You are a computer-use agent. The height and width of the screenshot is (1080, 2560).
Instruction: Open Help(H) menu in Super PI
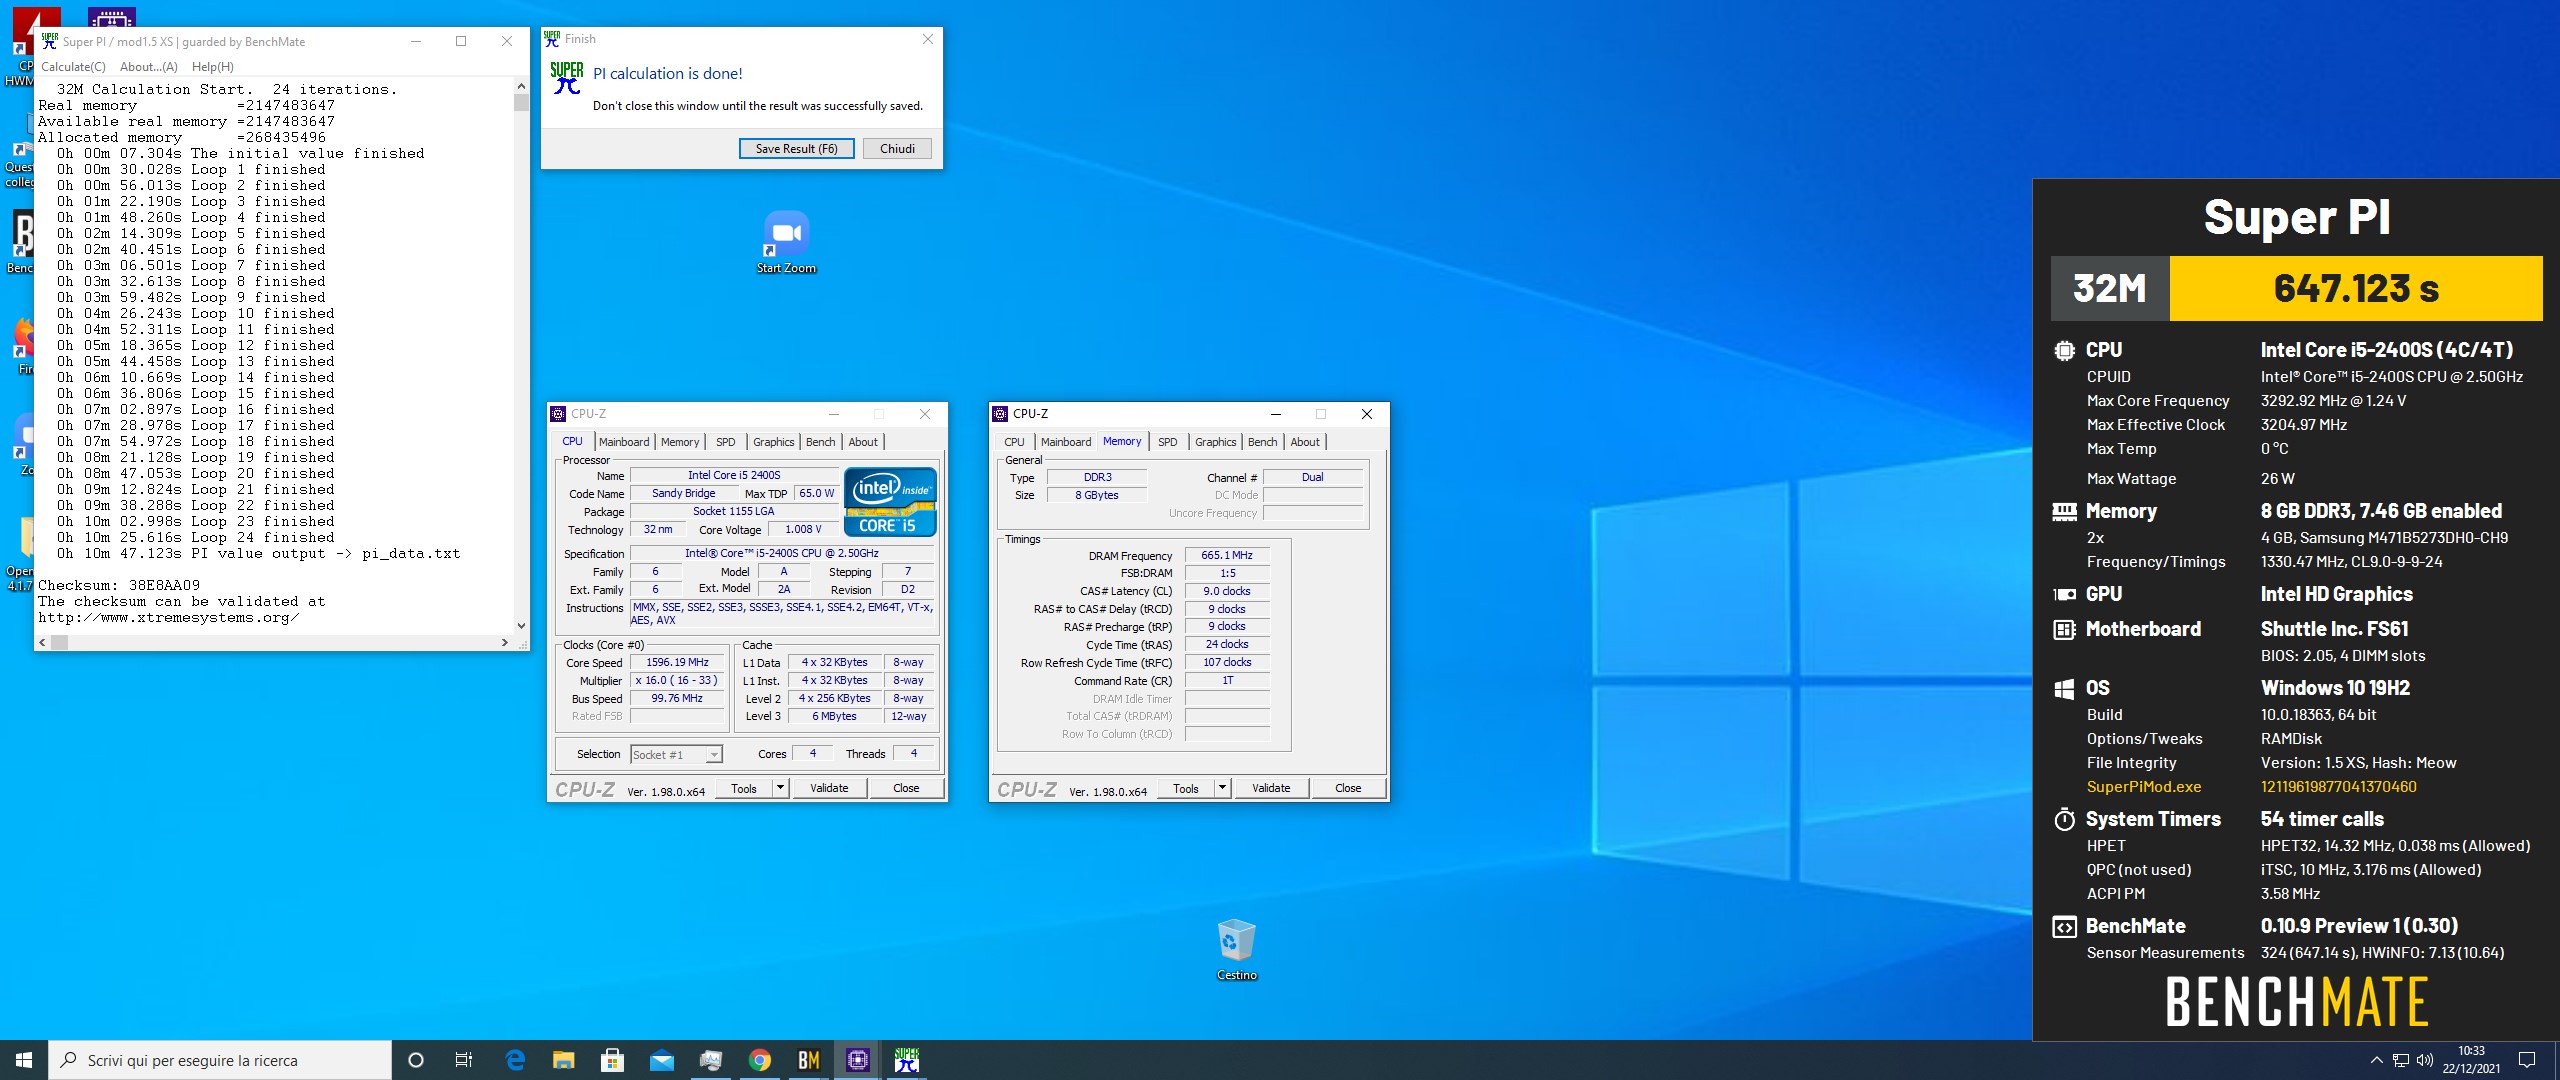point(212,67)
